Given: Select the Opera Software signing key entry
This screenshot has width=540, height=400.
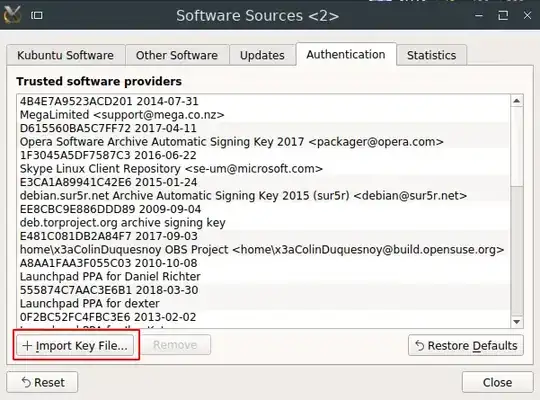Looking at the screenshot, I should click(264, 135).
